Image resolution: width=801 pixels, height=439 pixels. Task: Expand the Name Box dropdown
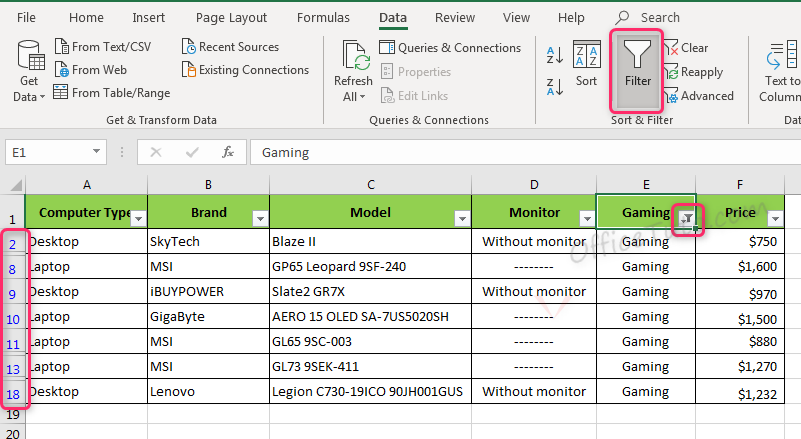point(96,152)
